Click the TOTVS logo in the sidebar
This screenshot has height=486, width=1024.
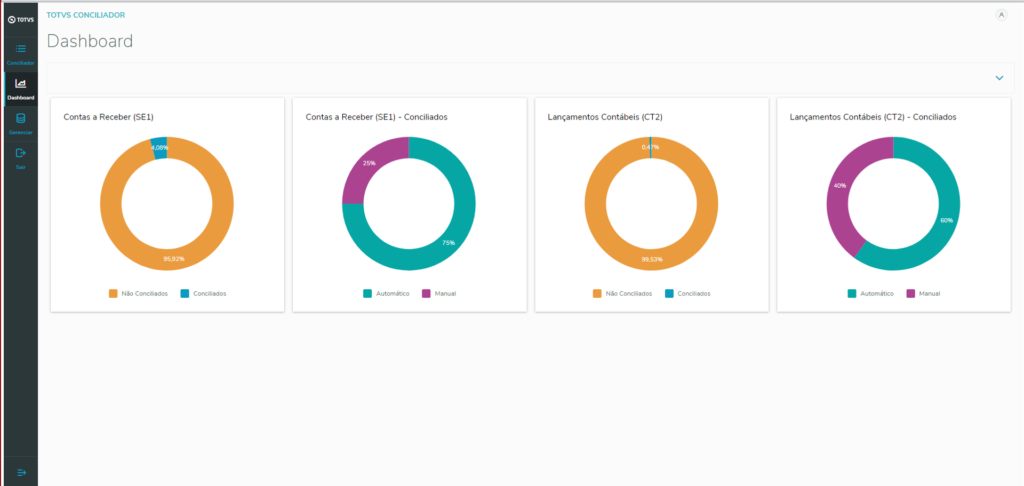click(19, 19)
